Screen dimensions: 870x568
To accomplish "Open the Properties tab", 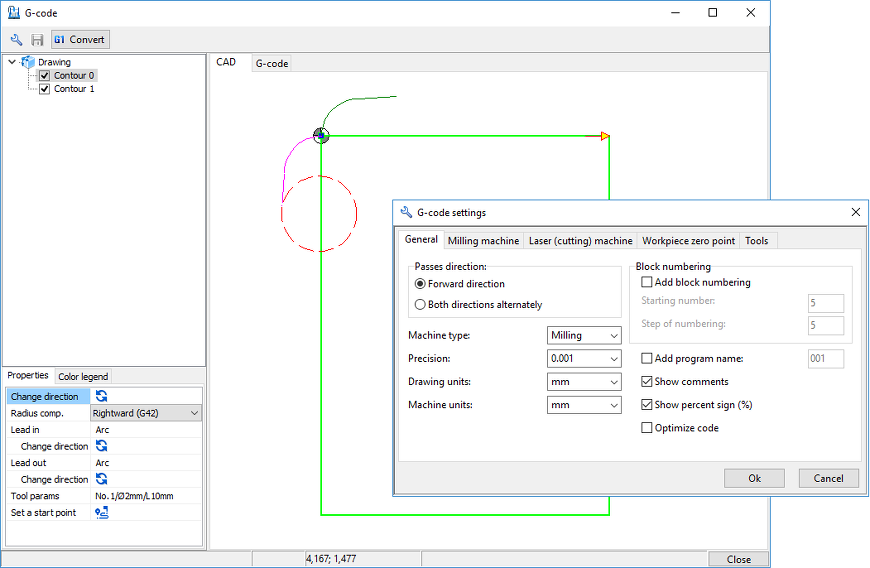I will point(28,376).
